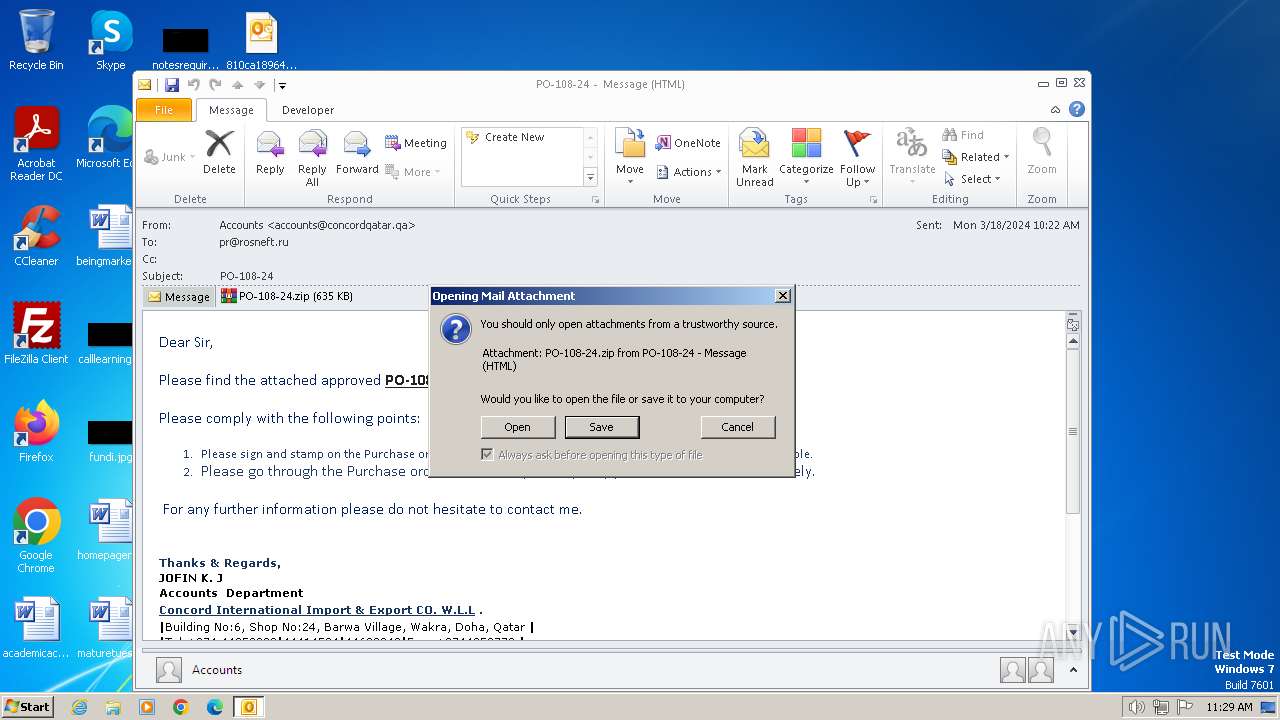Open the Categorize color menu
Image resolution: width=1280 pixels, height=720 pixels.
point(806,158)
